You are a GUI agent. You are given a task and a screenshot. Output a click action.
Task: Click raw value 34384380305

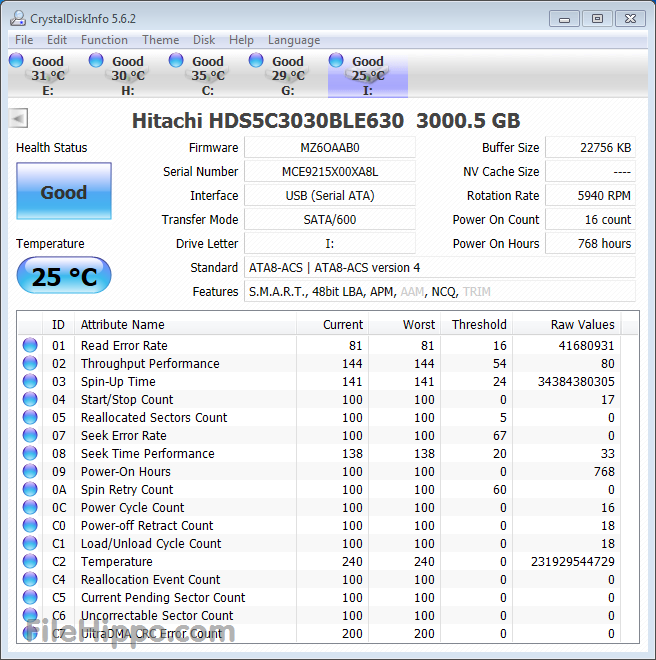coord(576,381)
